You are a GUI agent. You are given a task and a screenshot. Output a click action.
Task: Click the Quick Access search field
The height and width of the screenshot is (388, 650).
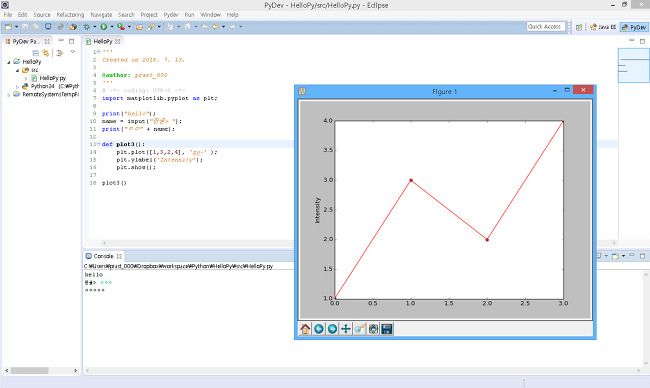point(546,27)
